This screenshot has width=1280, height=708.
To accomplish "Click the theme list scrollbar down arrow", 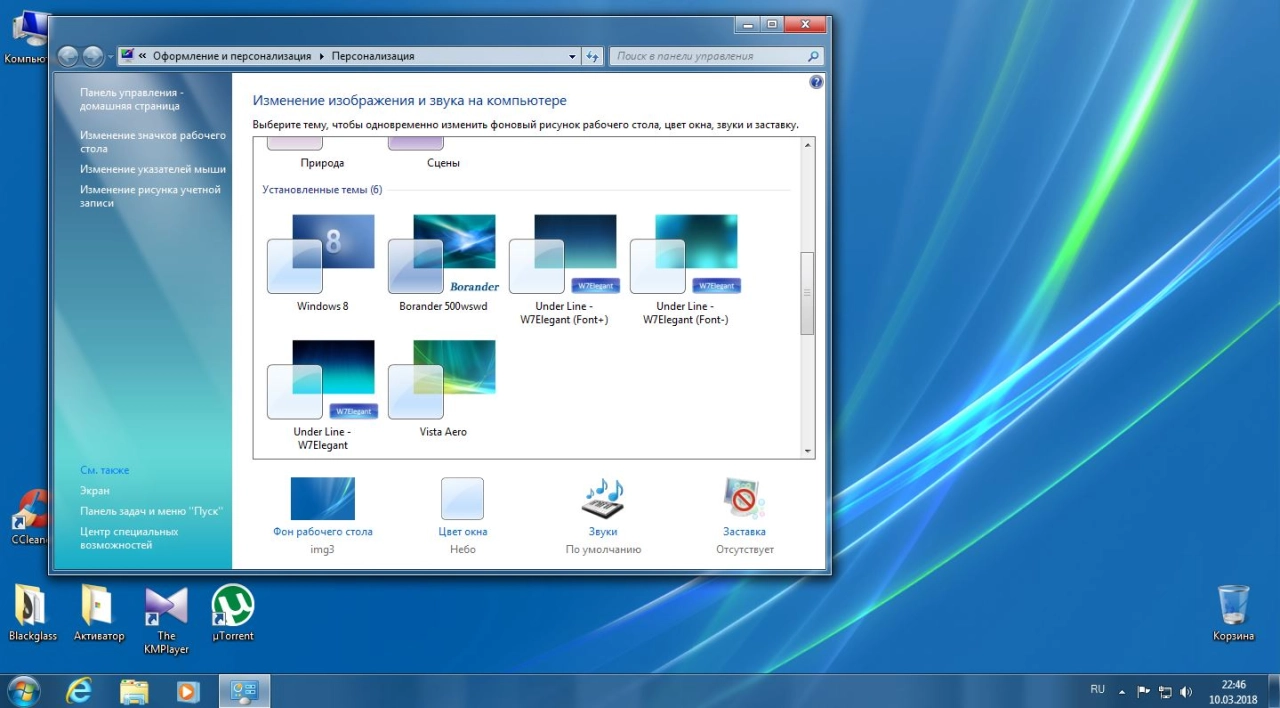I will click(x=808, y=451).
